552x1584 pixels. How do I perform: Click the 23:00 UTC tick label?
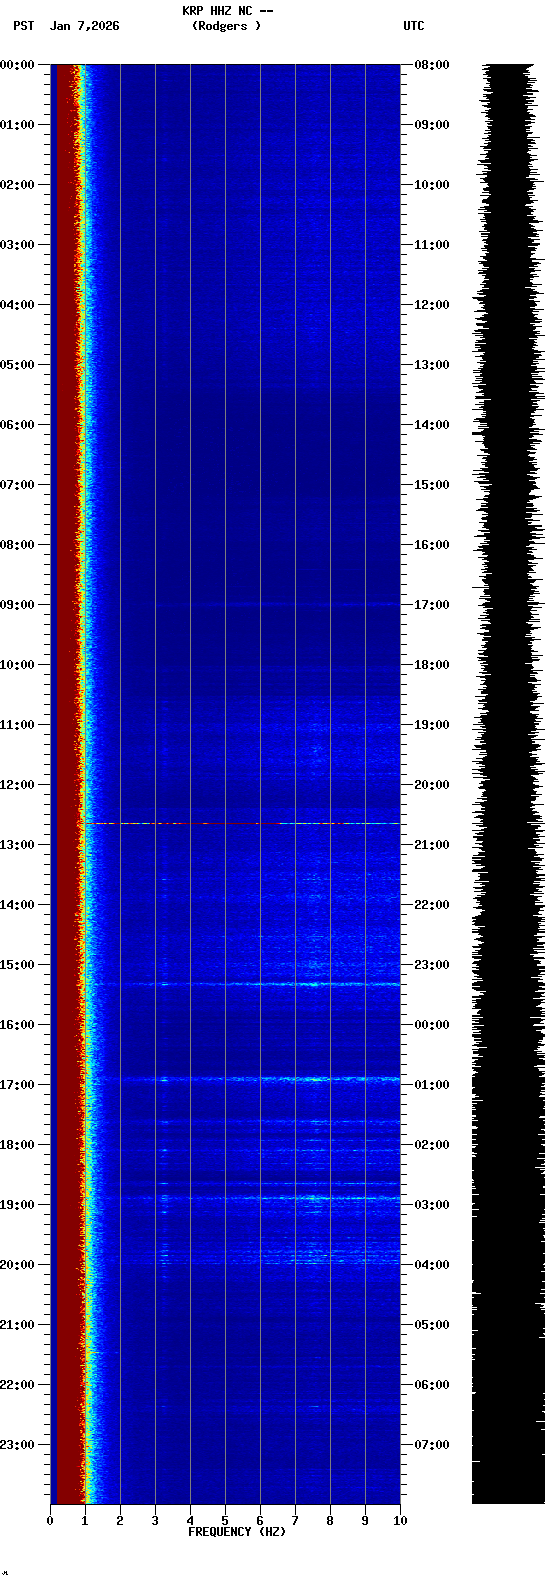tap(432, 965)
